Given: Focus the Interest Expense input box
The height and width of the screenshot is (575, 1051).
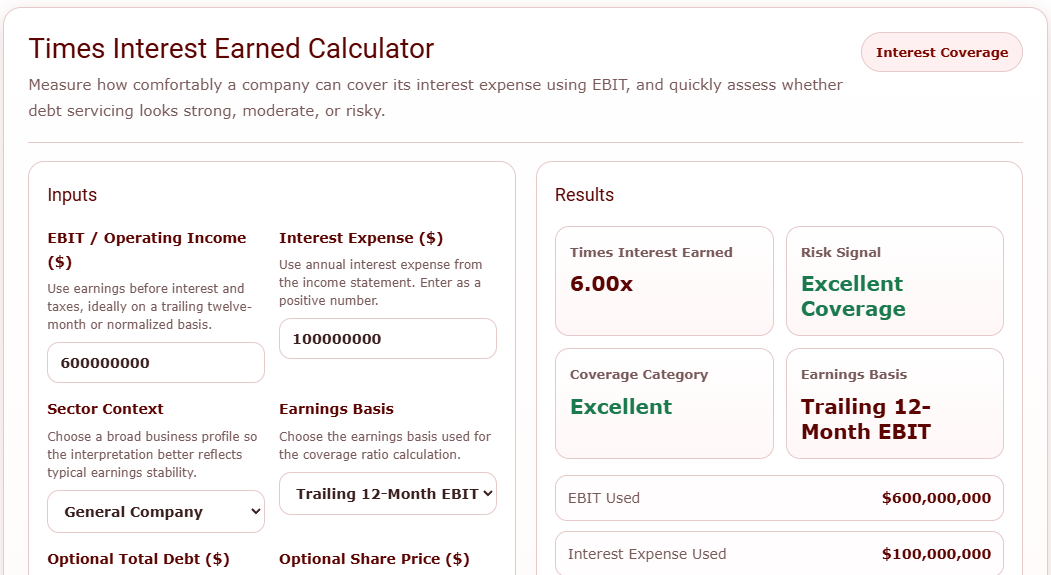Looking at the screenshot, I should click(387, 339).
